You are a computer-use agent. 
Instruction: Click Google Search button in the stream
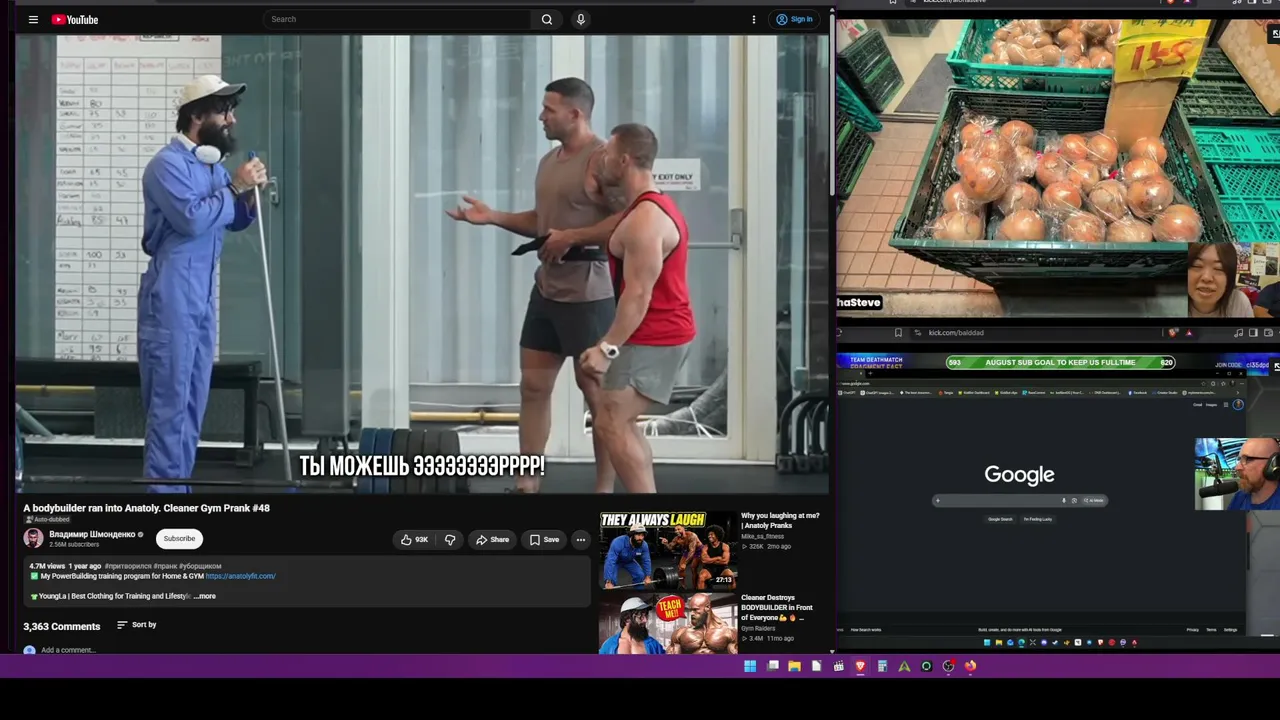point(1000,519)
